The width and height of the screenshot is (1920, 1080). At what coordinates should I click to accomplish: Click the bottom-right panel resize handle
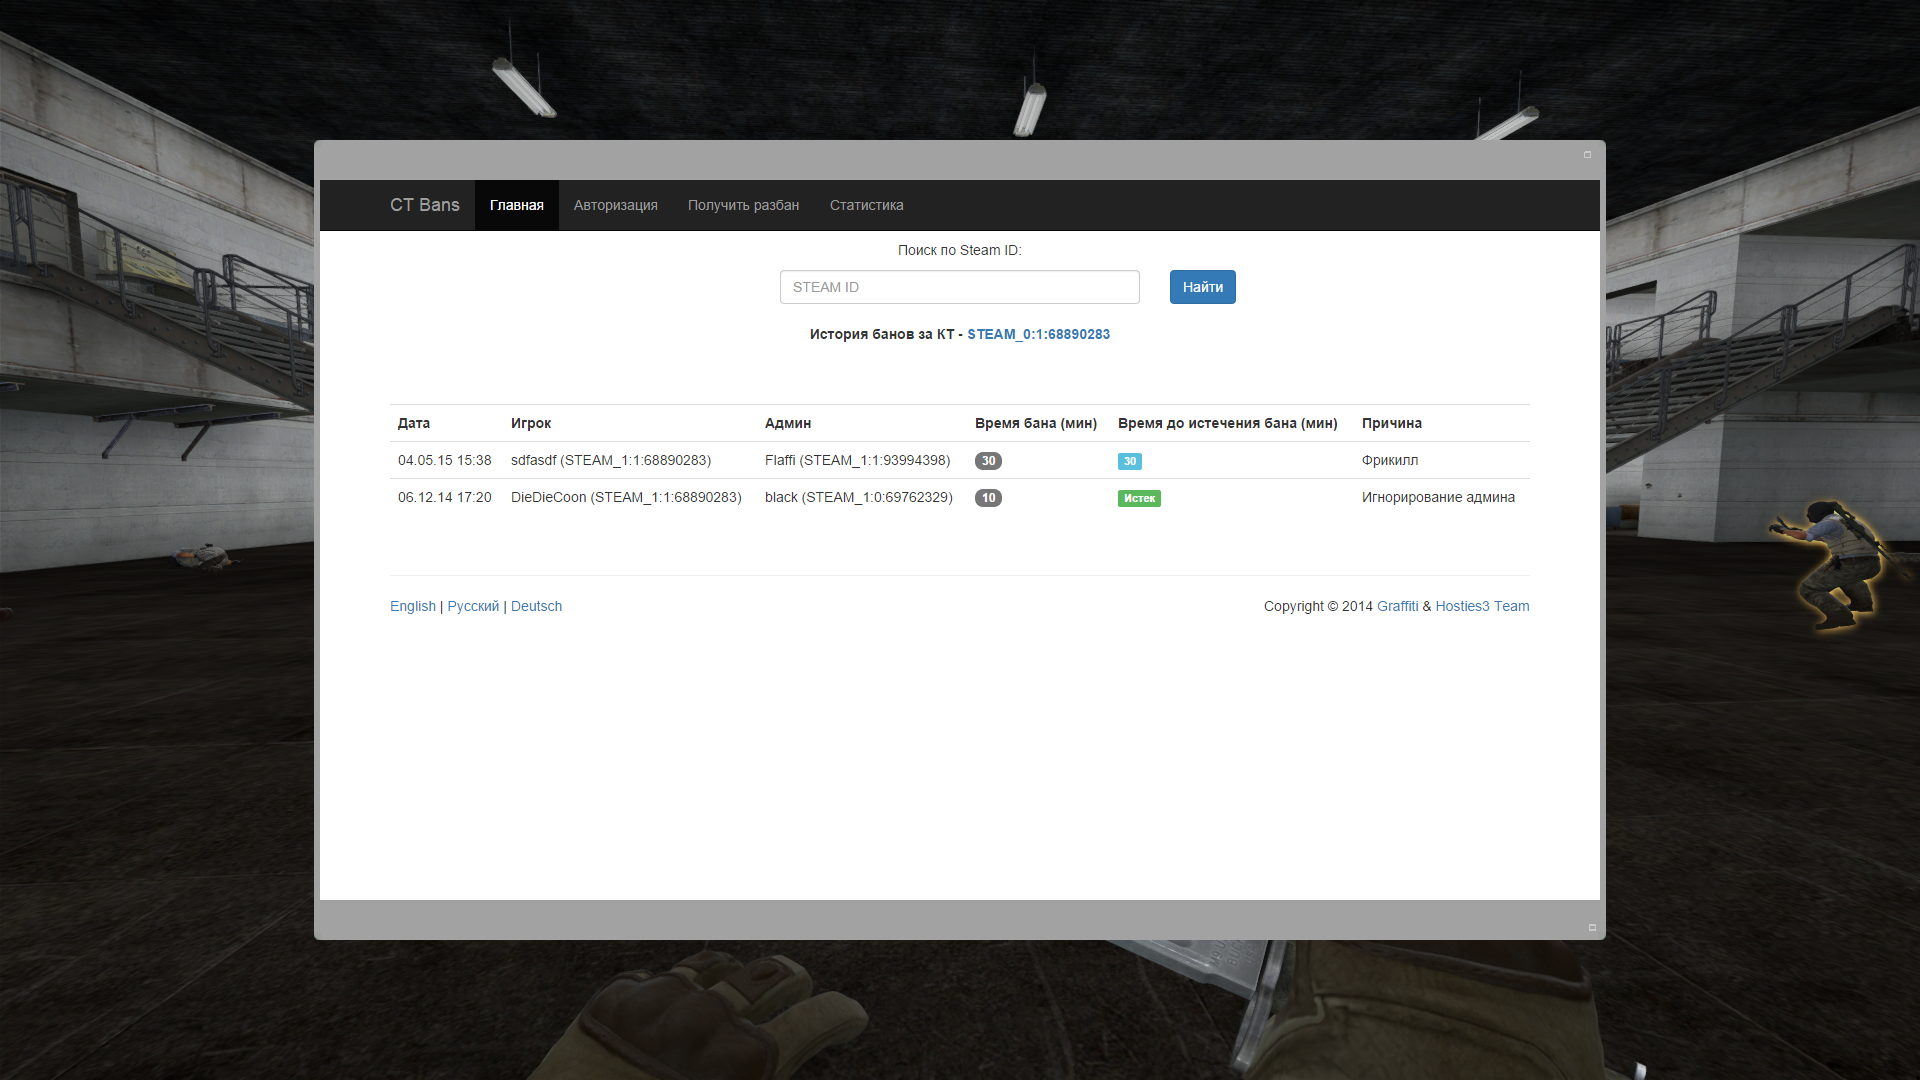(x=1592, y=927)
